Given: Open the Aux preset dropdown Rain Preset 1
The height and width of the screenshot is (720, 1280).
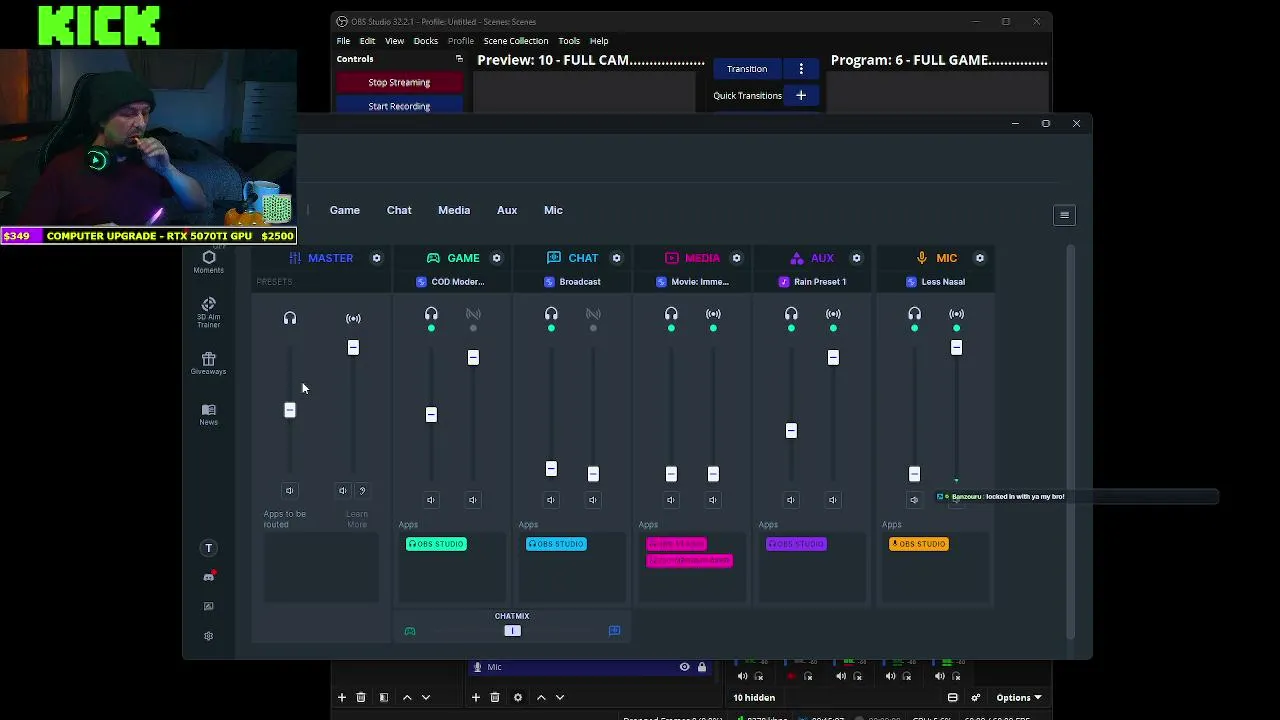Looking at the screenshot, I should (x=812, y=282).
